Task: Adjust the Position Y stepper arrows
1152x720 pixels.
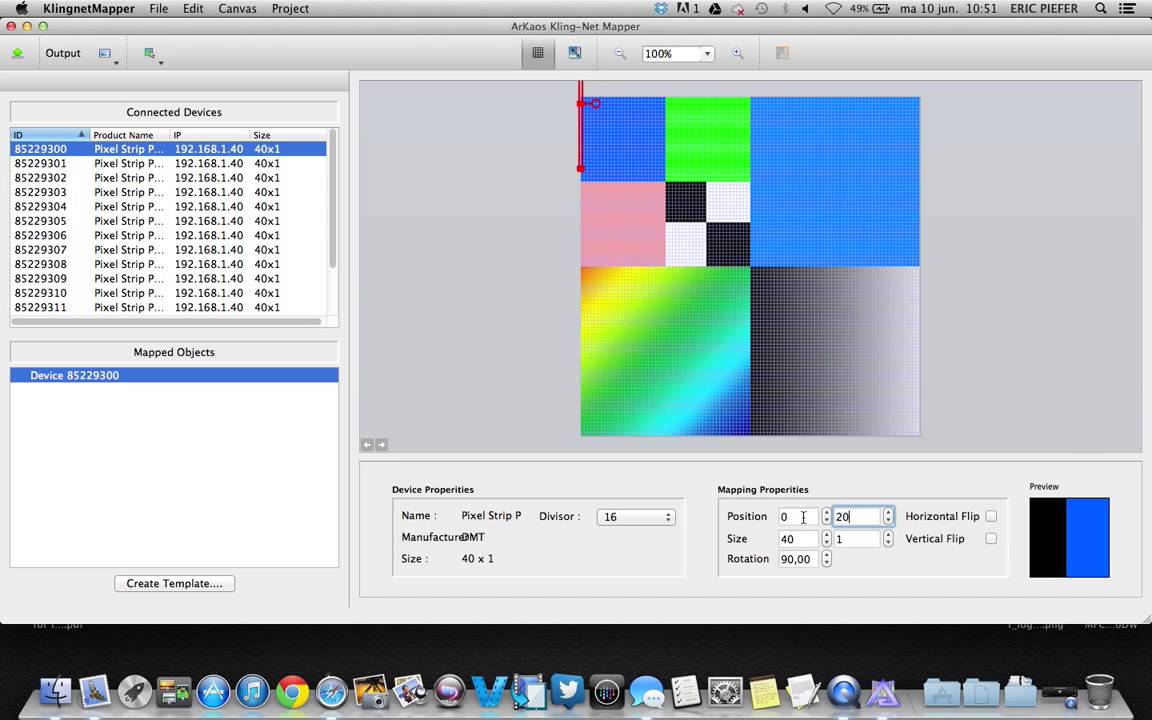Action: tap(888, 517)
